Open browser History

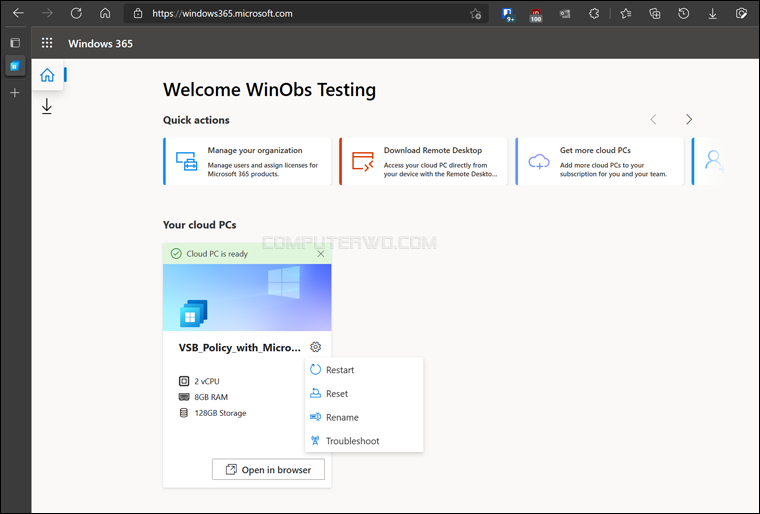(683, 14)
